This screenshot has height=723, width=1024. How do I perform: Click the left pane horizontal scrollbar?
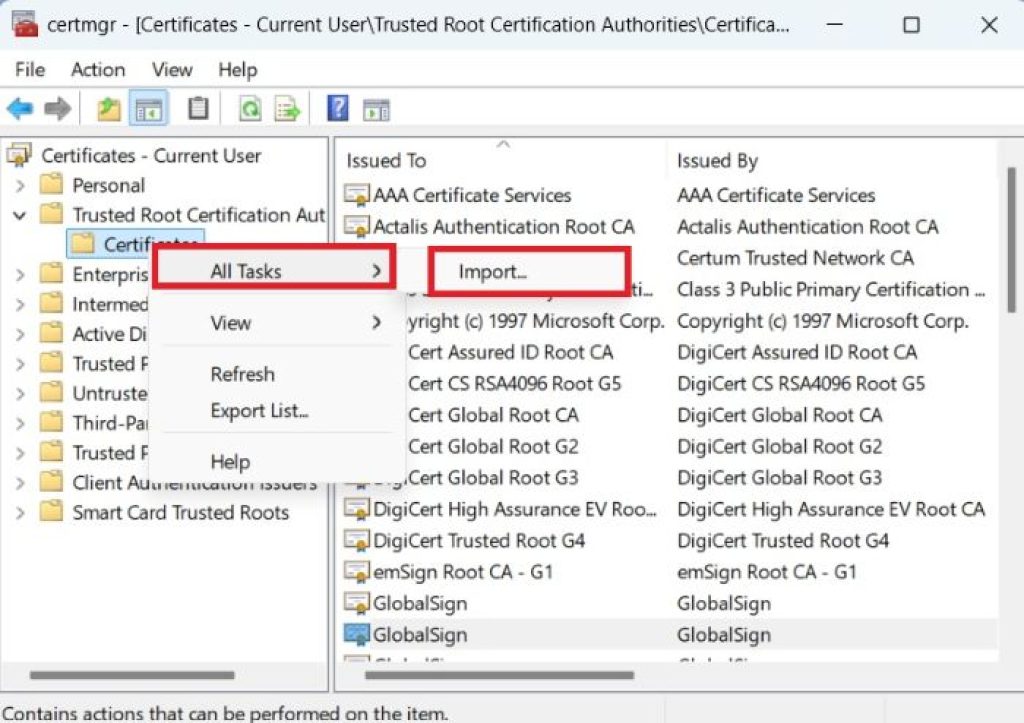tap(132, 675)
